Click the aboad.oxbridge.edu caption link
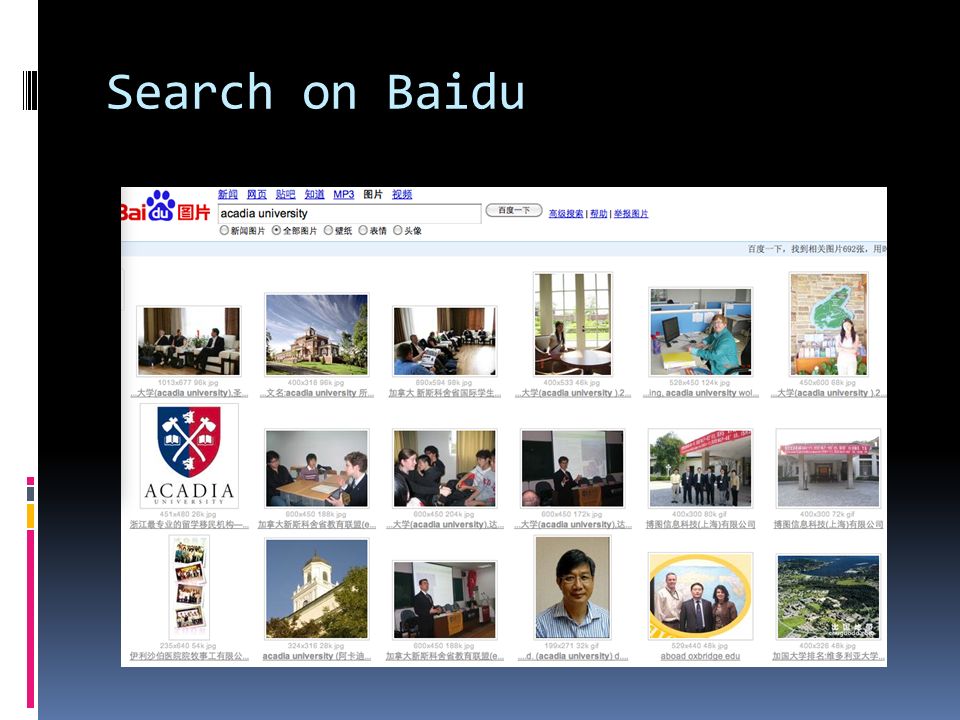Screen dimensions: 960x720 coord(700,656)
